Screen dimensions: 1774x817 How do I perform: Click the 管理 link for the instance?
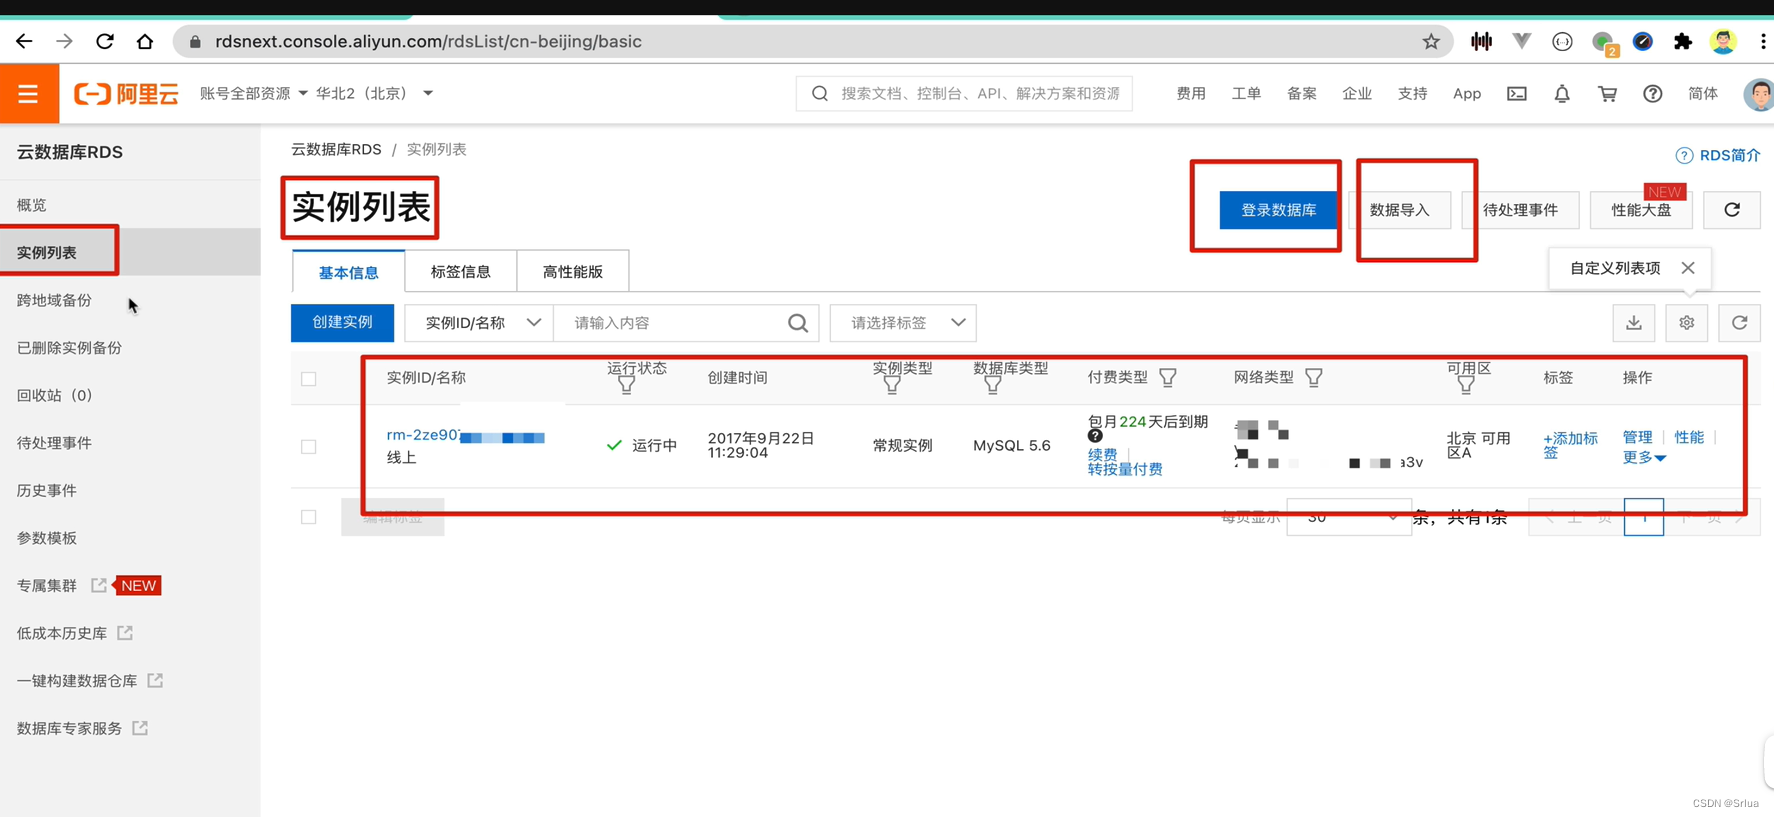[1637, 437]
